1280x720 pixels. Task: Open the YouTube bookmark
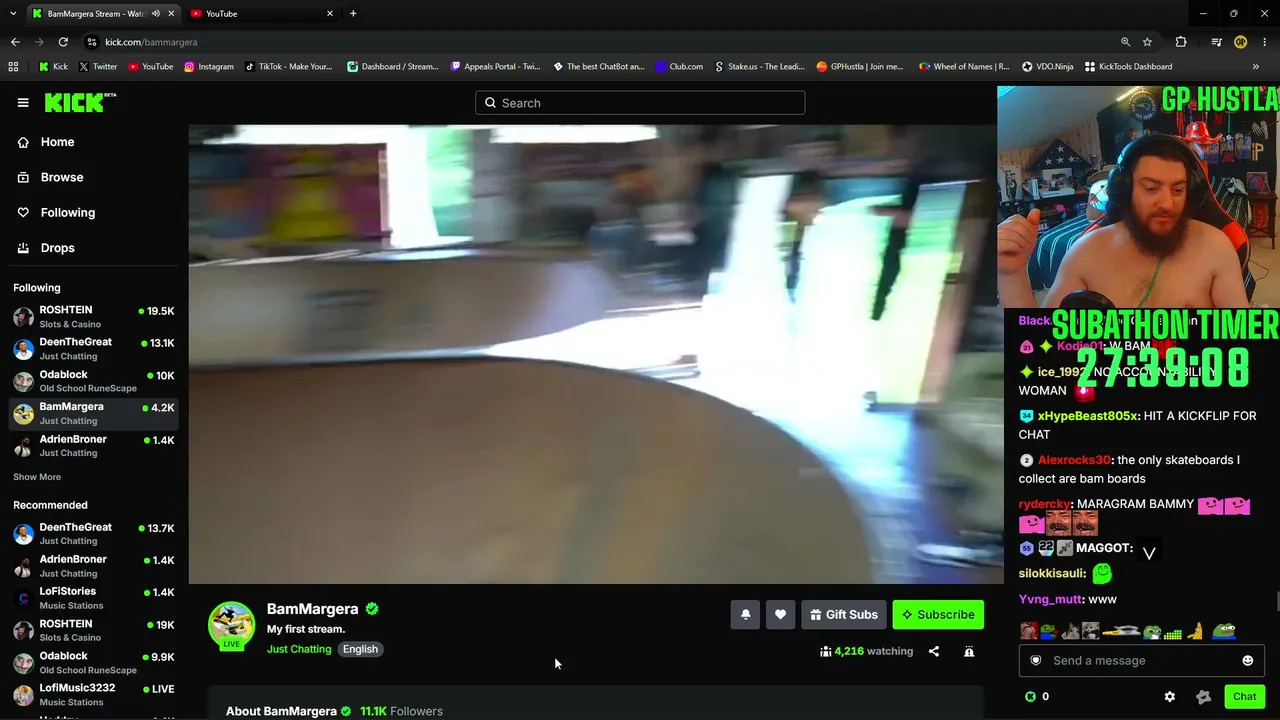tap(150, 67)
